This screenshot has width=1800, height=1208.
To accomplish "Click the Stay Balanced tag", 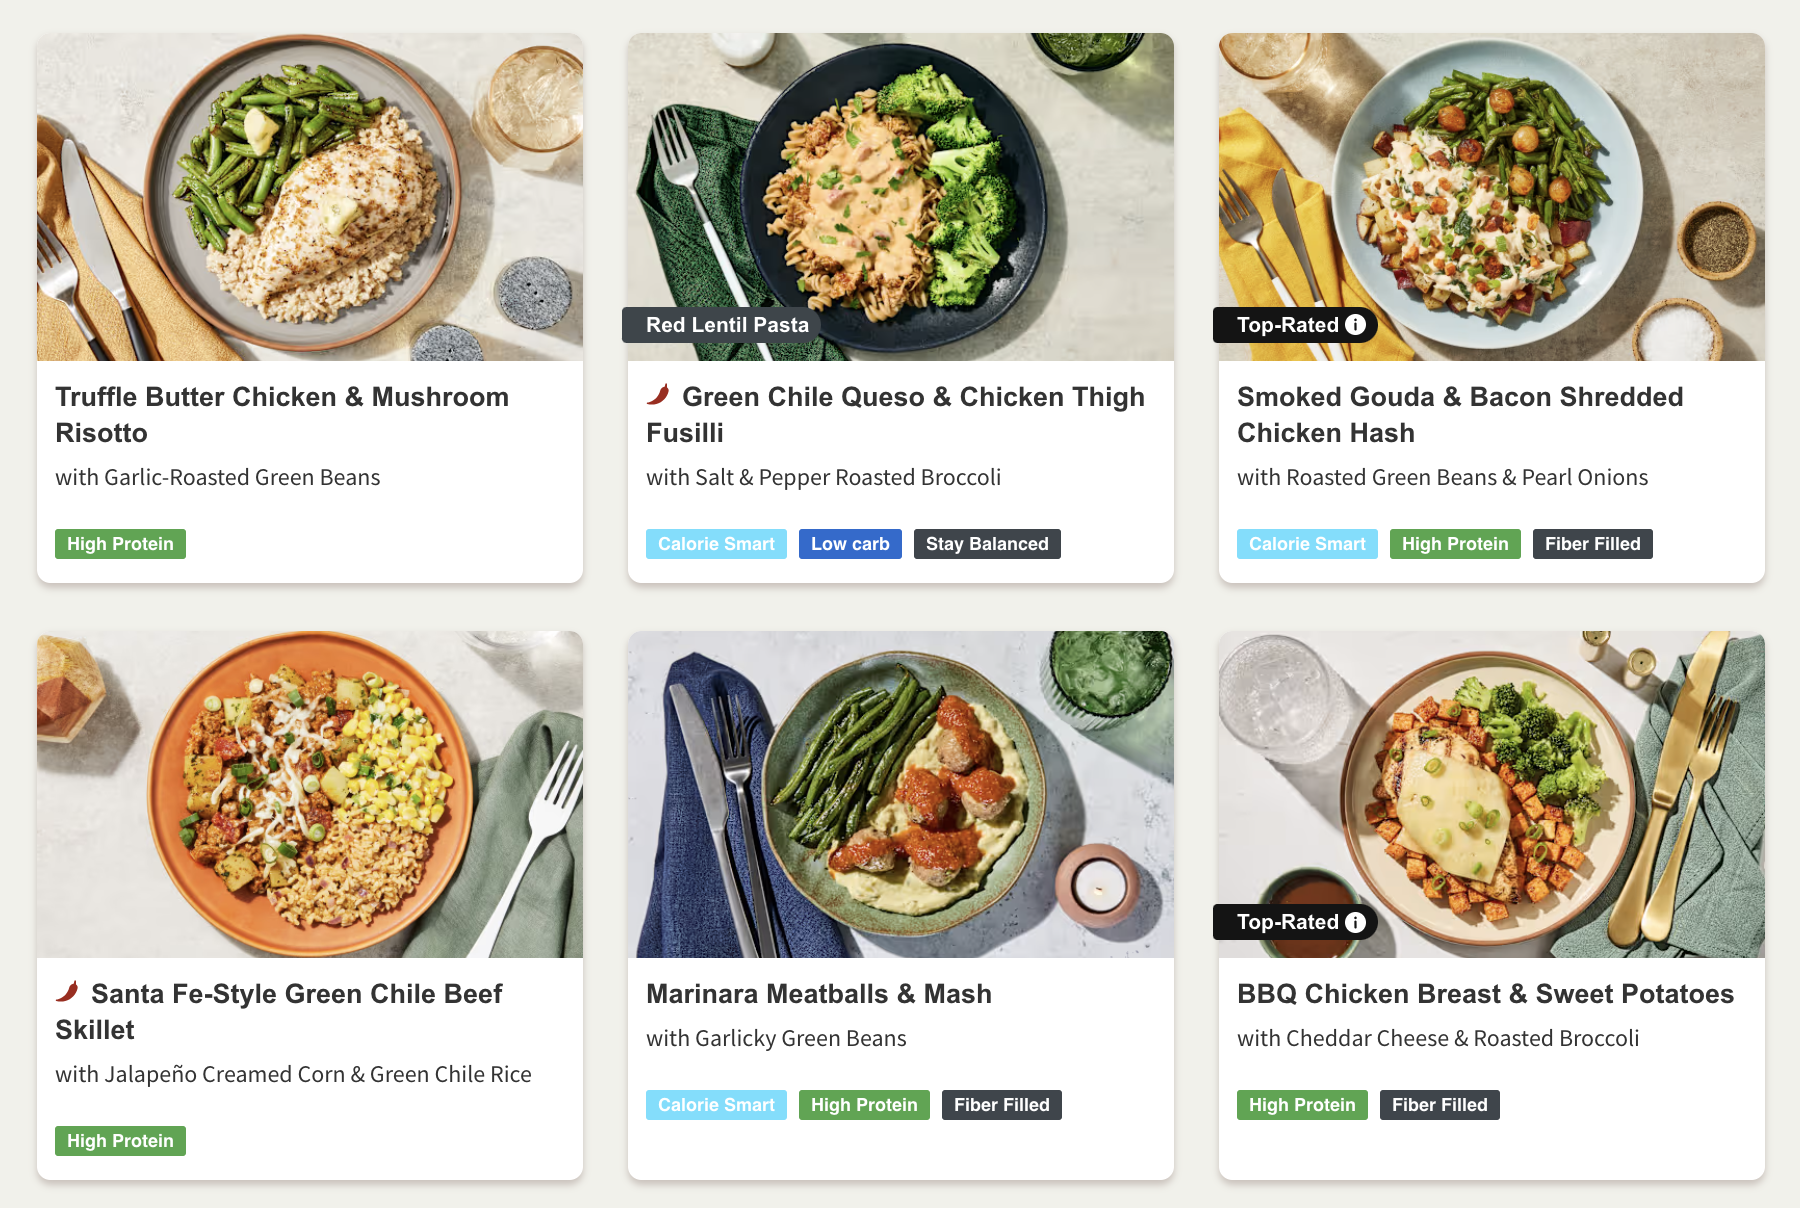I will 987,544.
